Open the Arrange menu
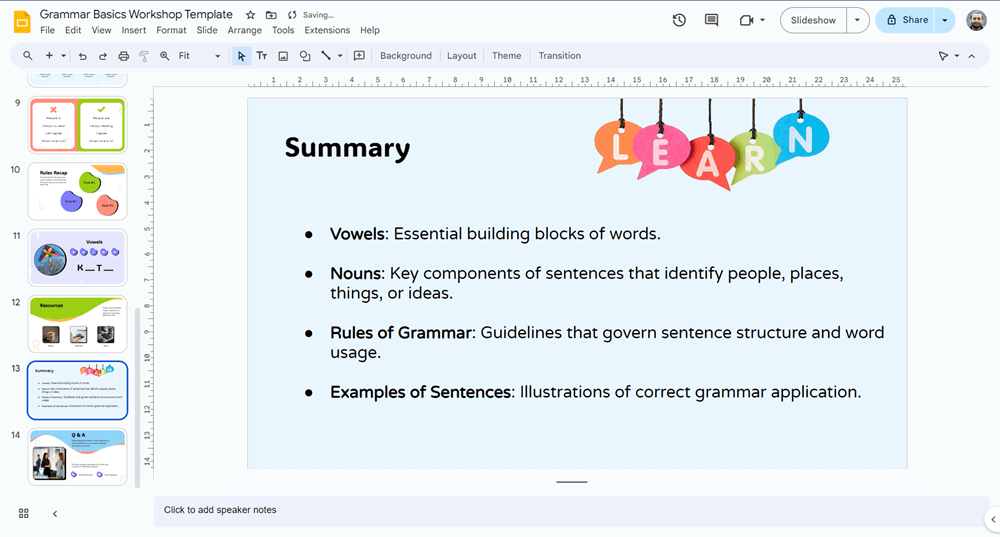The width and height of the screenshot is (1000, 537). 244,30
